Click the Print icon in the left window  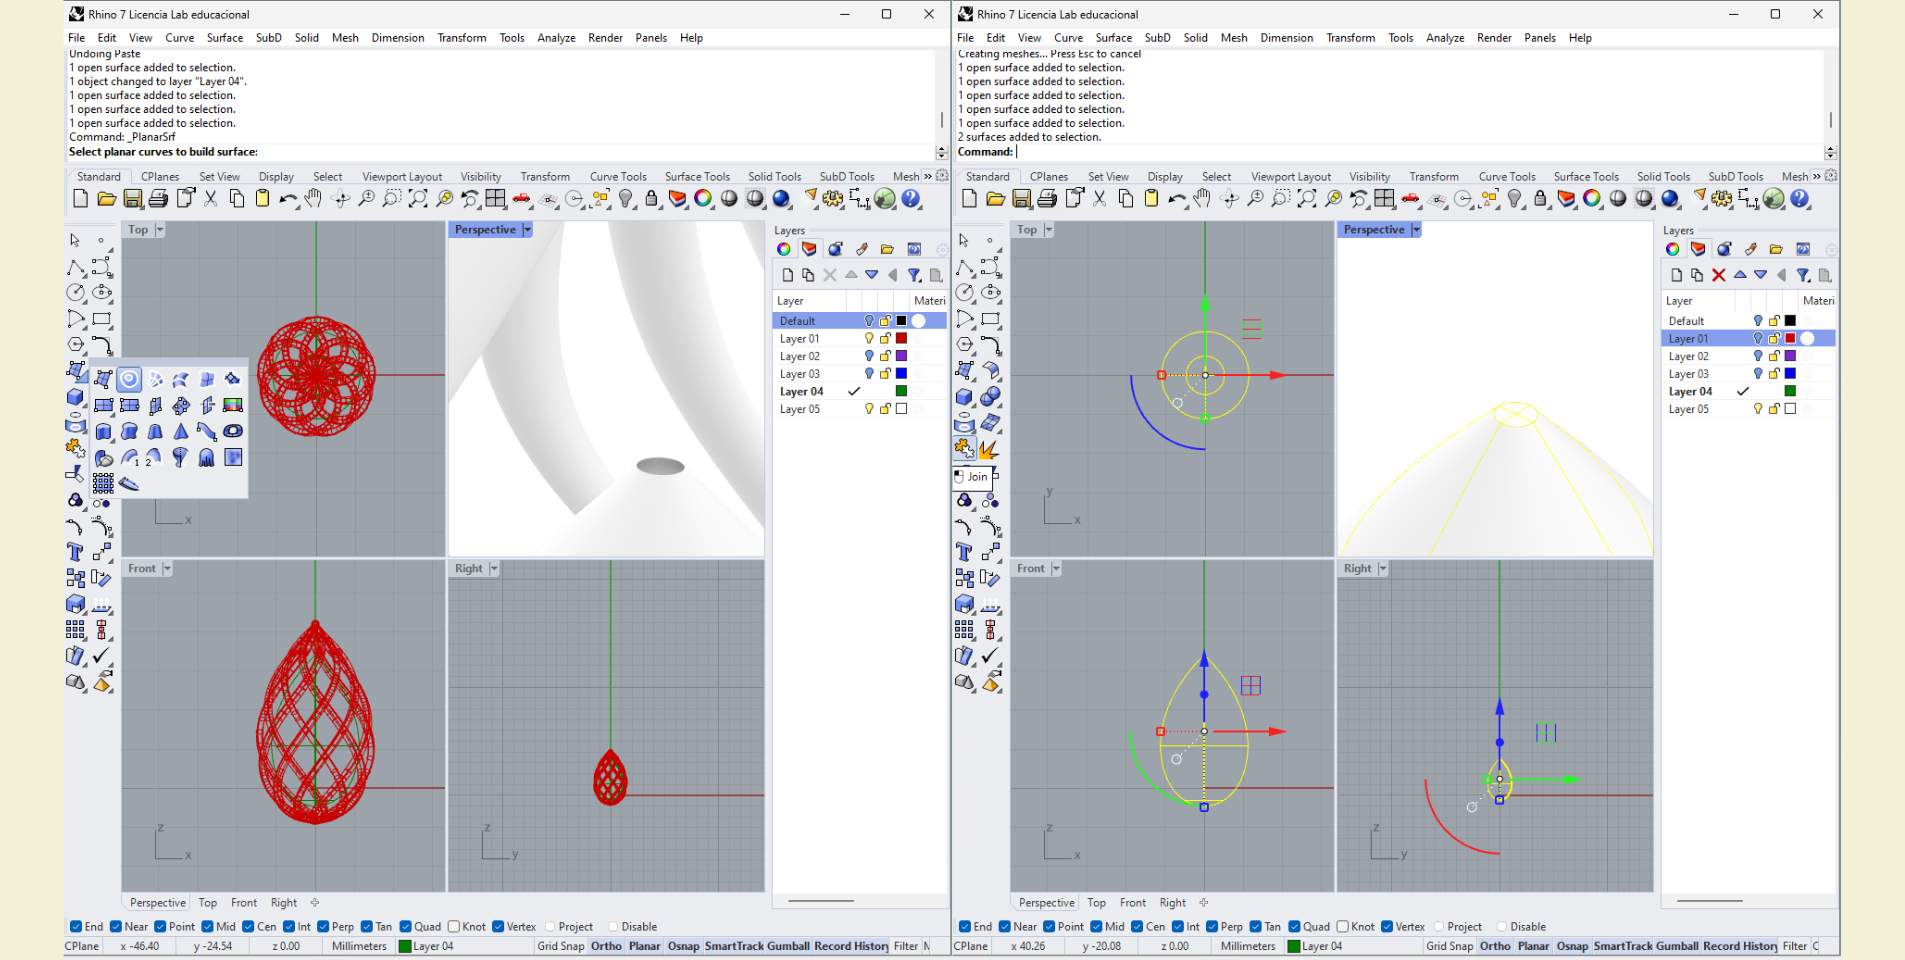coord(158,199)
